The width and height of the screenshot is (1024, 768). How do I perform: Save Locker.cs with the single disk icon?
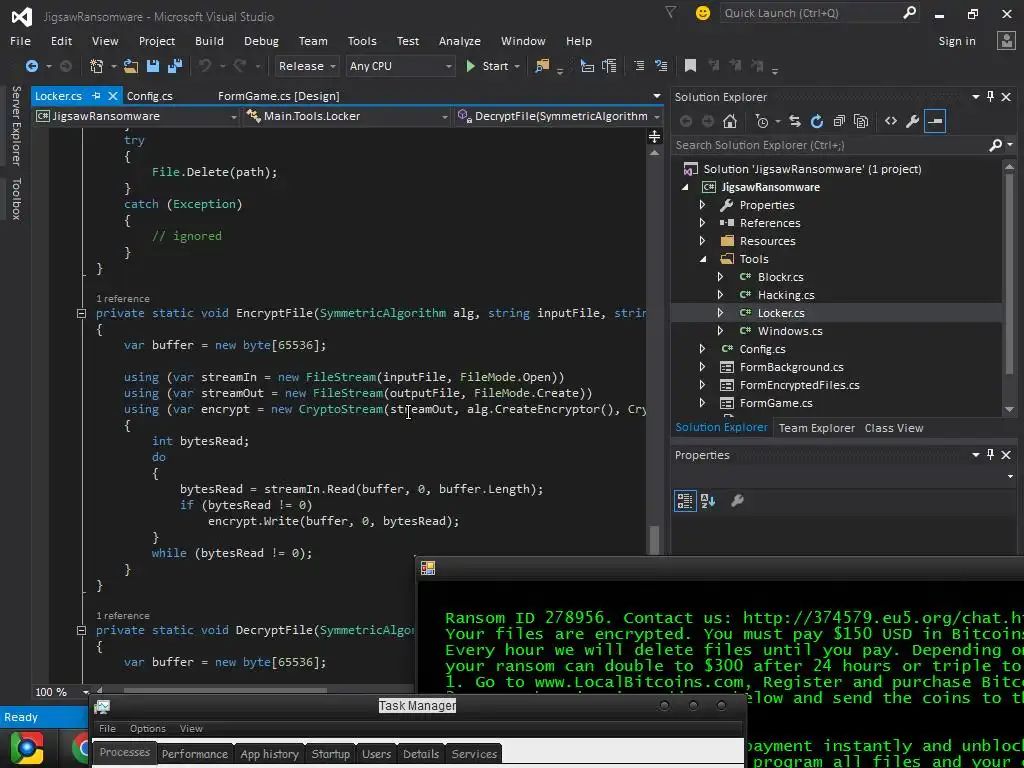(x=153, y=66)
